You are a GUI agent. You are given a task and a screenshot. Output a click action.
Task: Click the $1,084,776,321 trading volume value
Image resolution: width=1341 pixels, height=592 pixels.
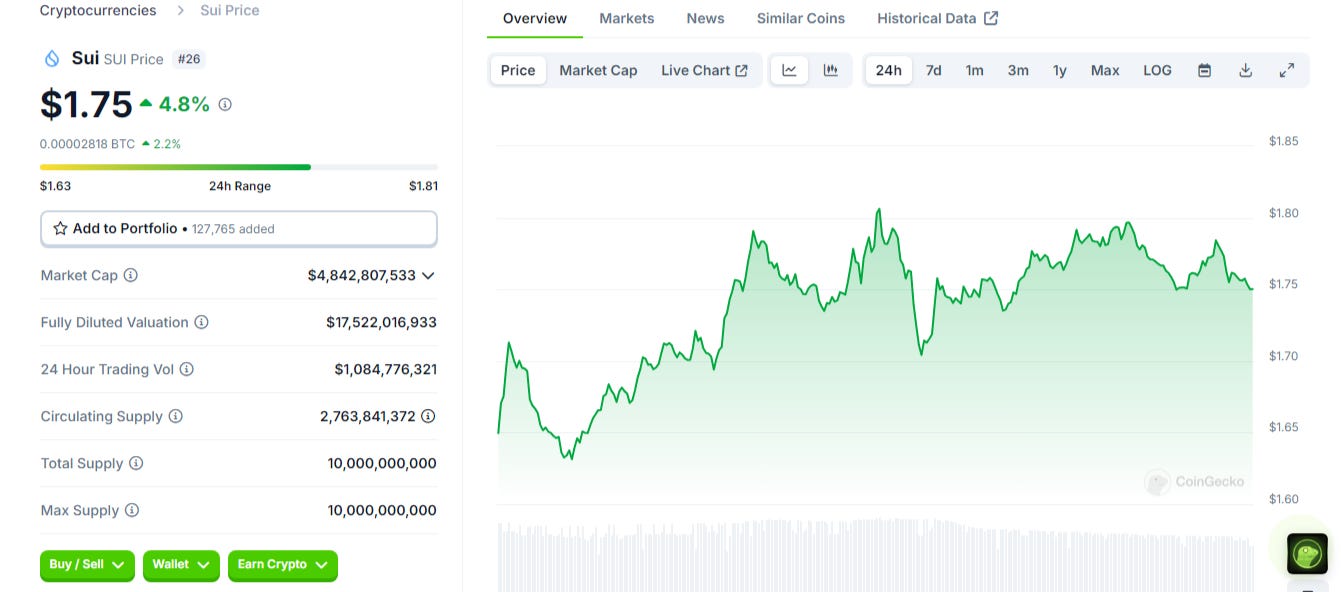385,369
